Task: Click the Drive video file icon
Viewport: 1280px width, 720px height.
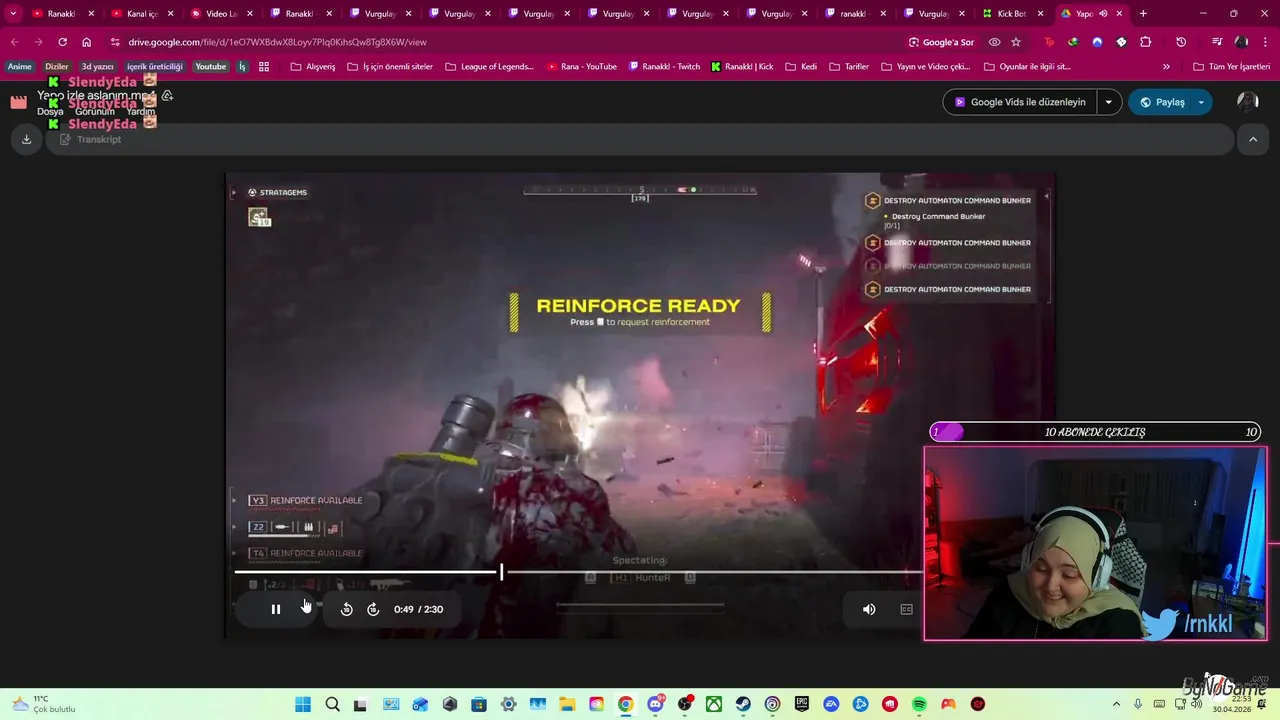Action: [x=18, y=102]
